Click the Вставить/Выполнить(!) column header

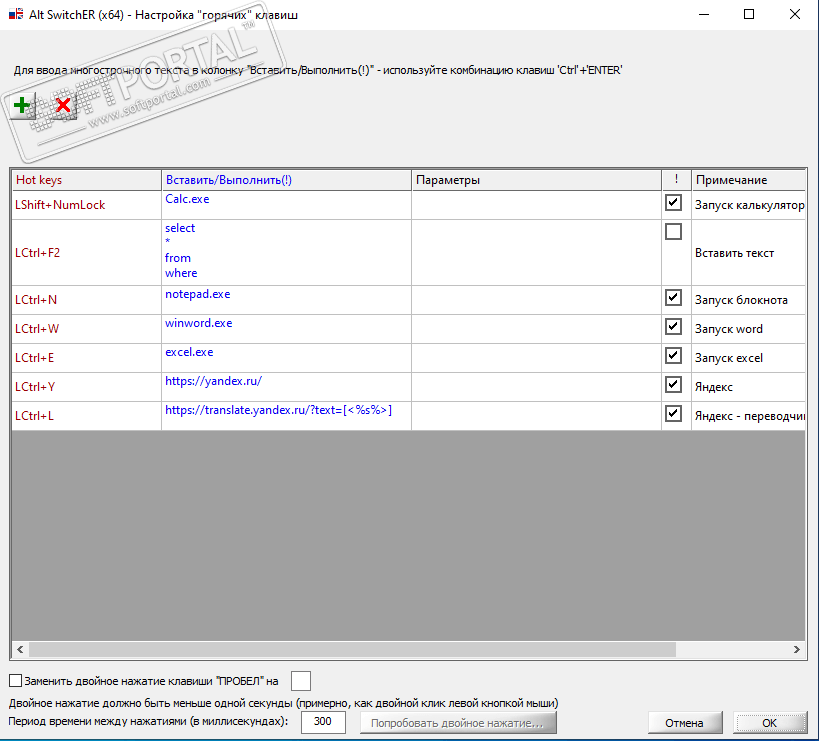click(x=286, y=180)
